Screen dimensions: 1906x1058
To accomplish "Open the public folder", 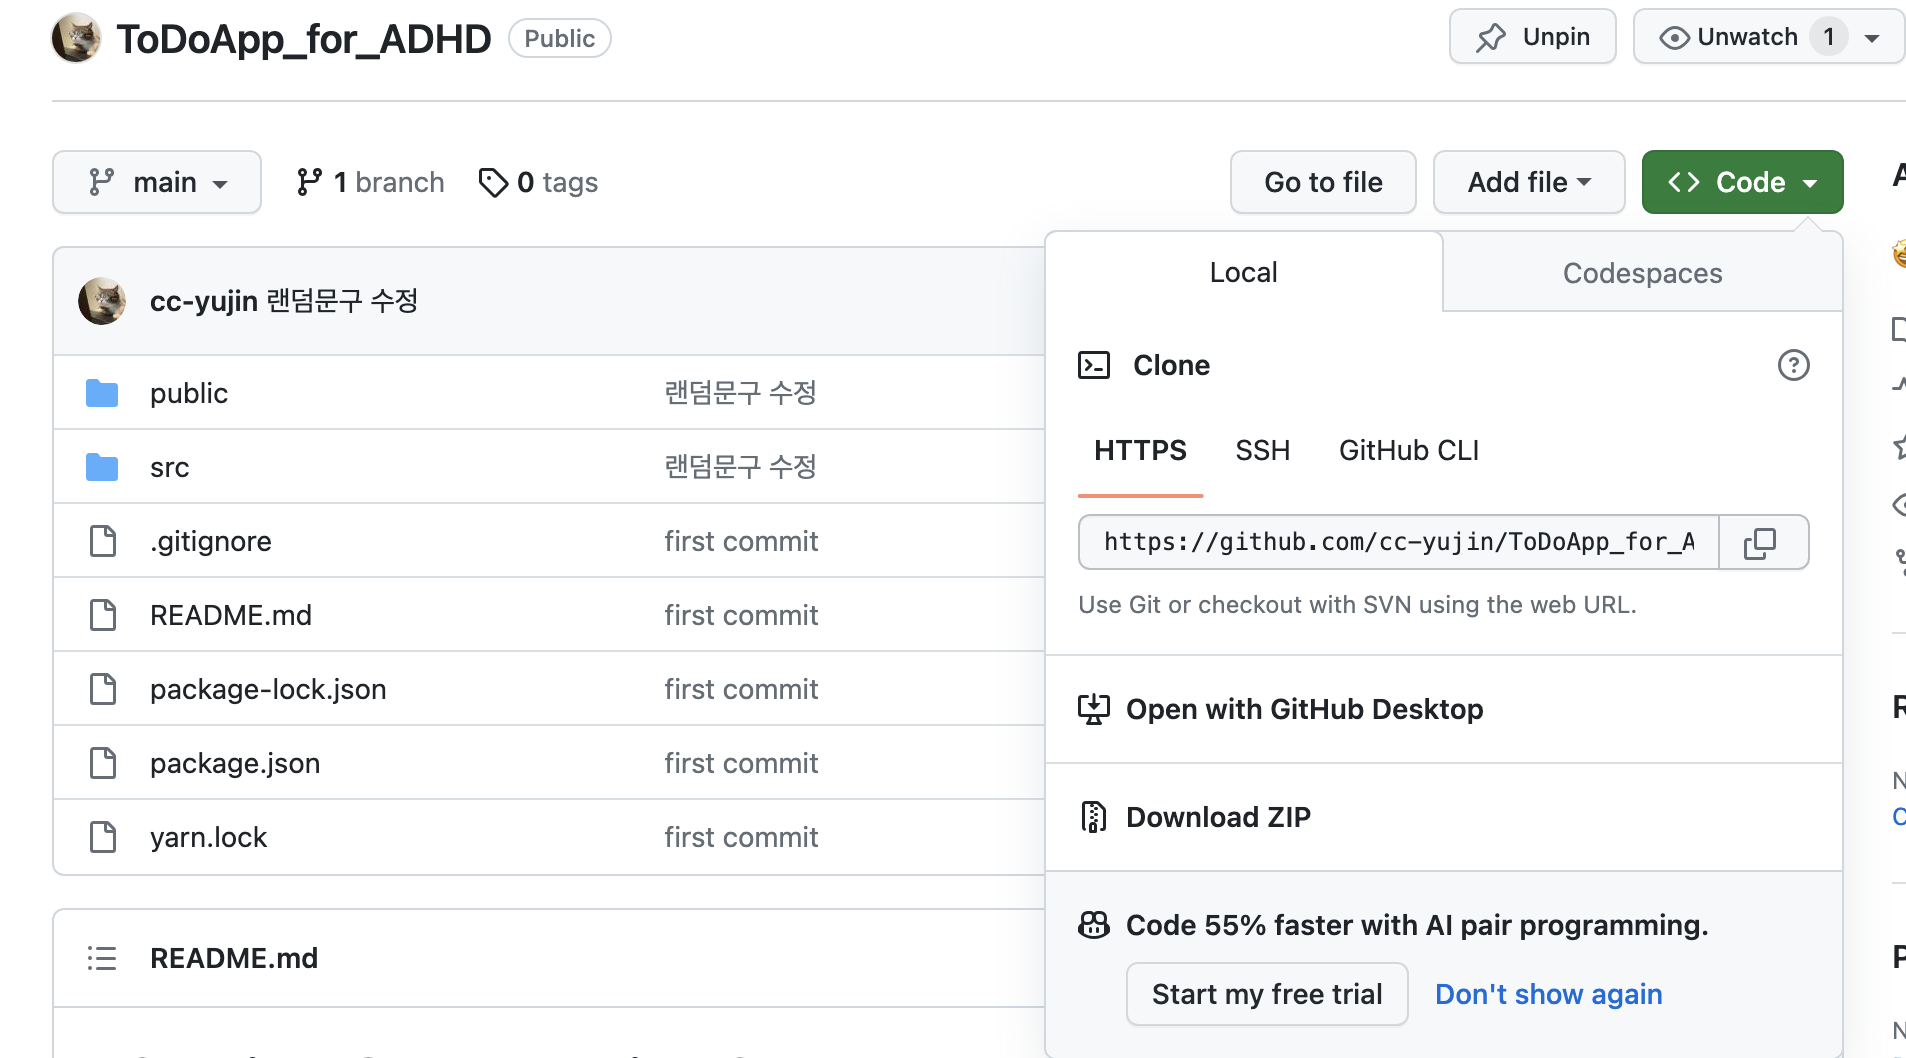I will [x=189, y=393].
